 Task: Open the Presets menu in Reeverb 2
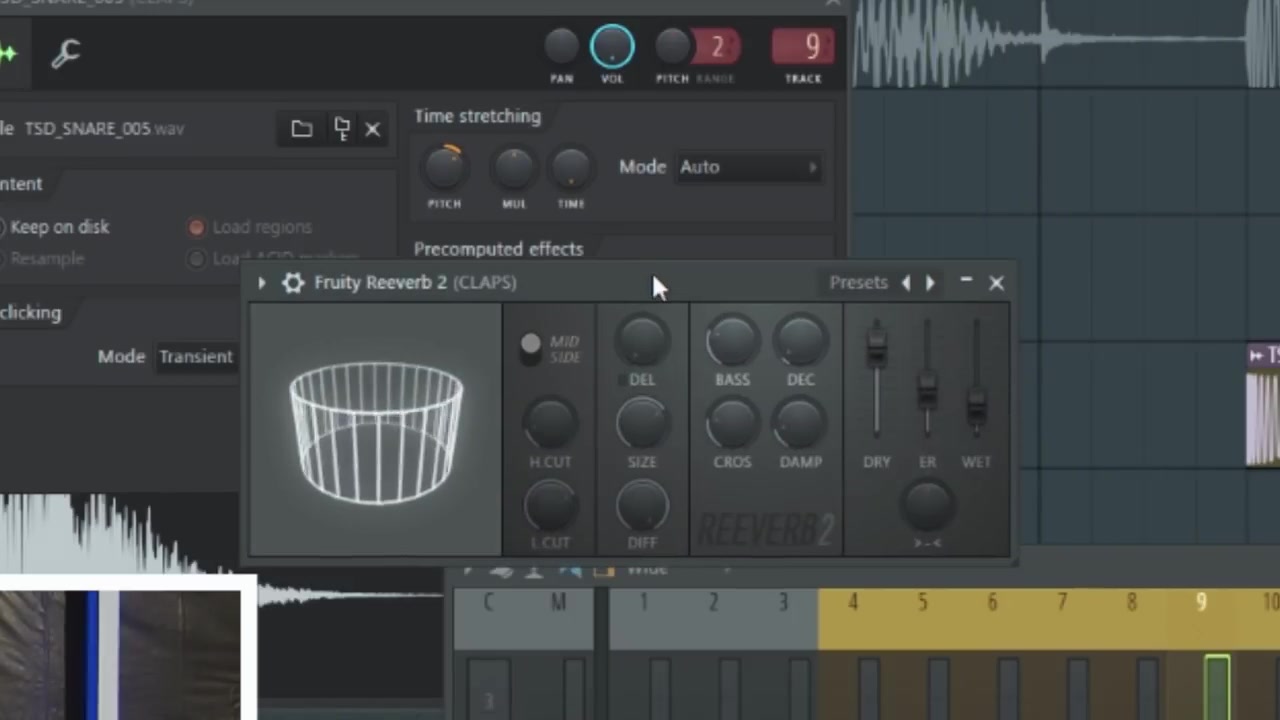(x=858, y=283)
